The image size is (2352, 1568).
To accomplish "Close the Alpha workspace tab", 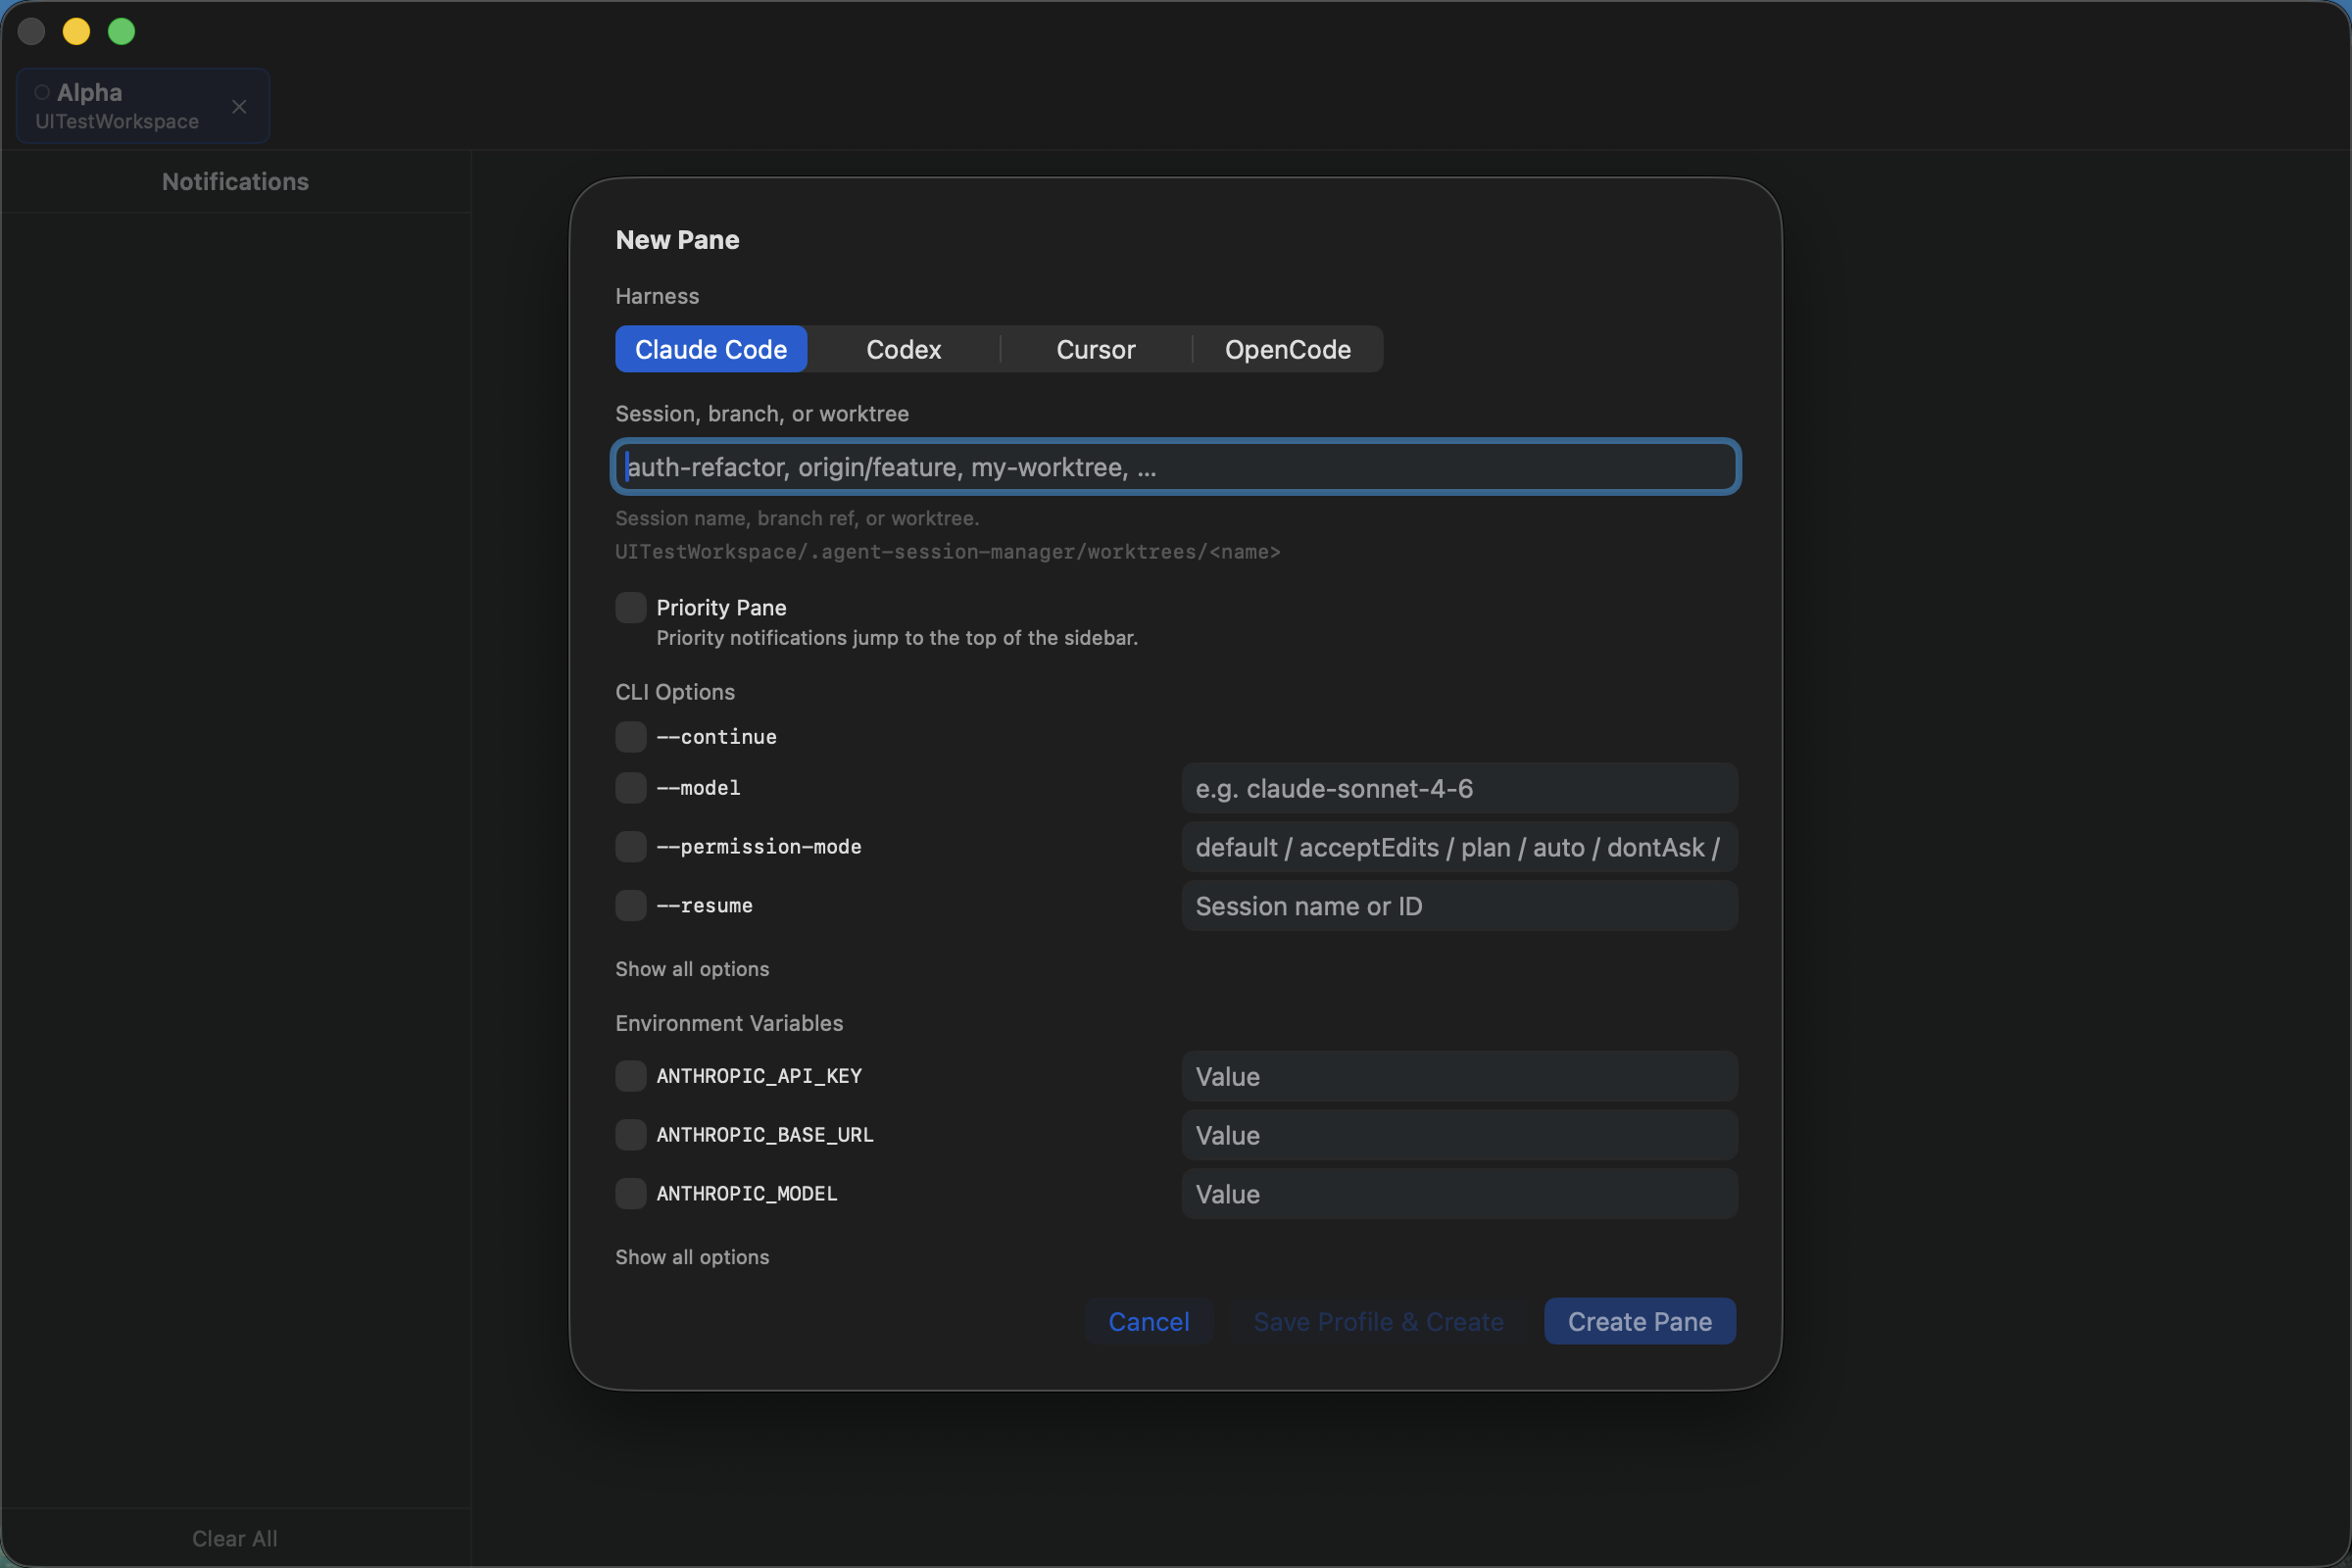I will point(239,106).
